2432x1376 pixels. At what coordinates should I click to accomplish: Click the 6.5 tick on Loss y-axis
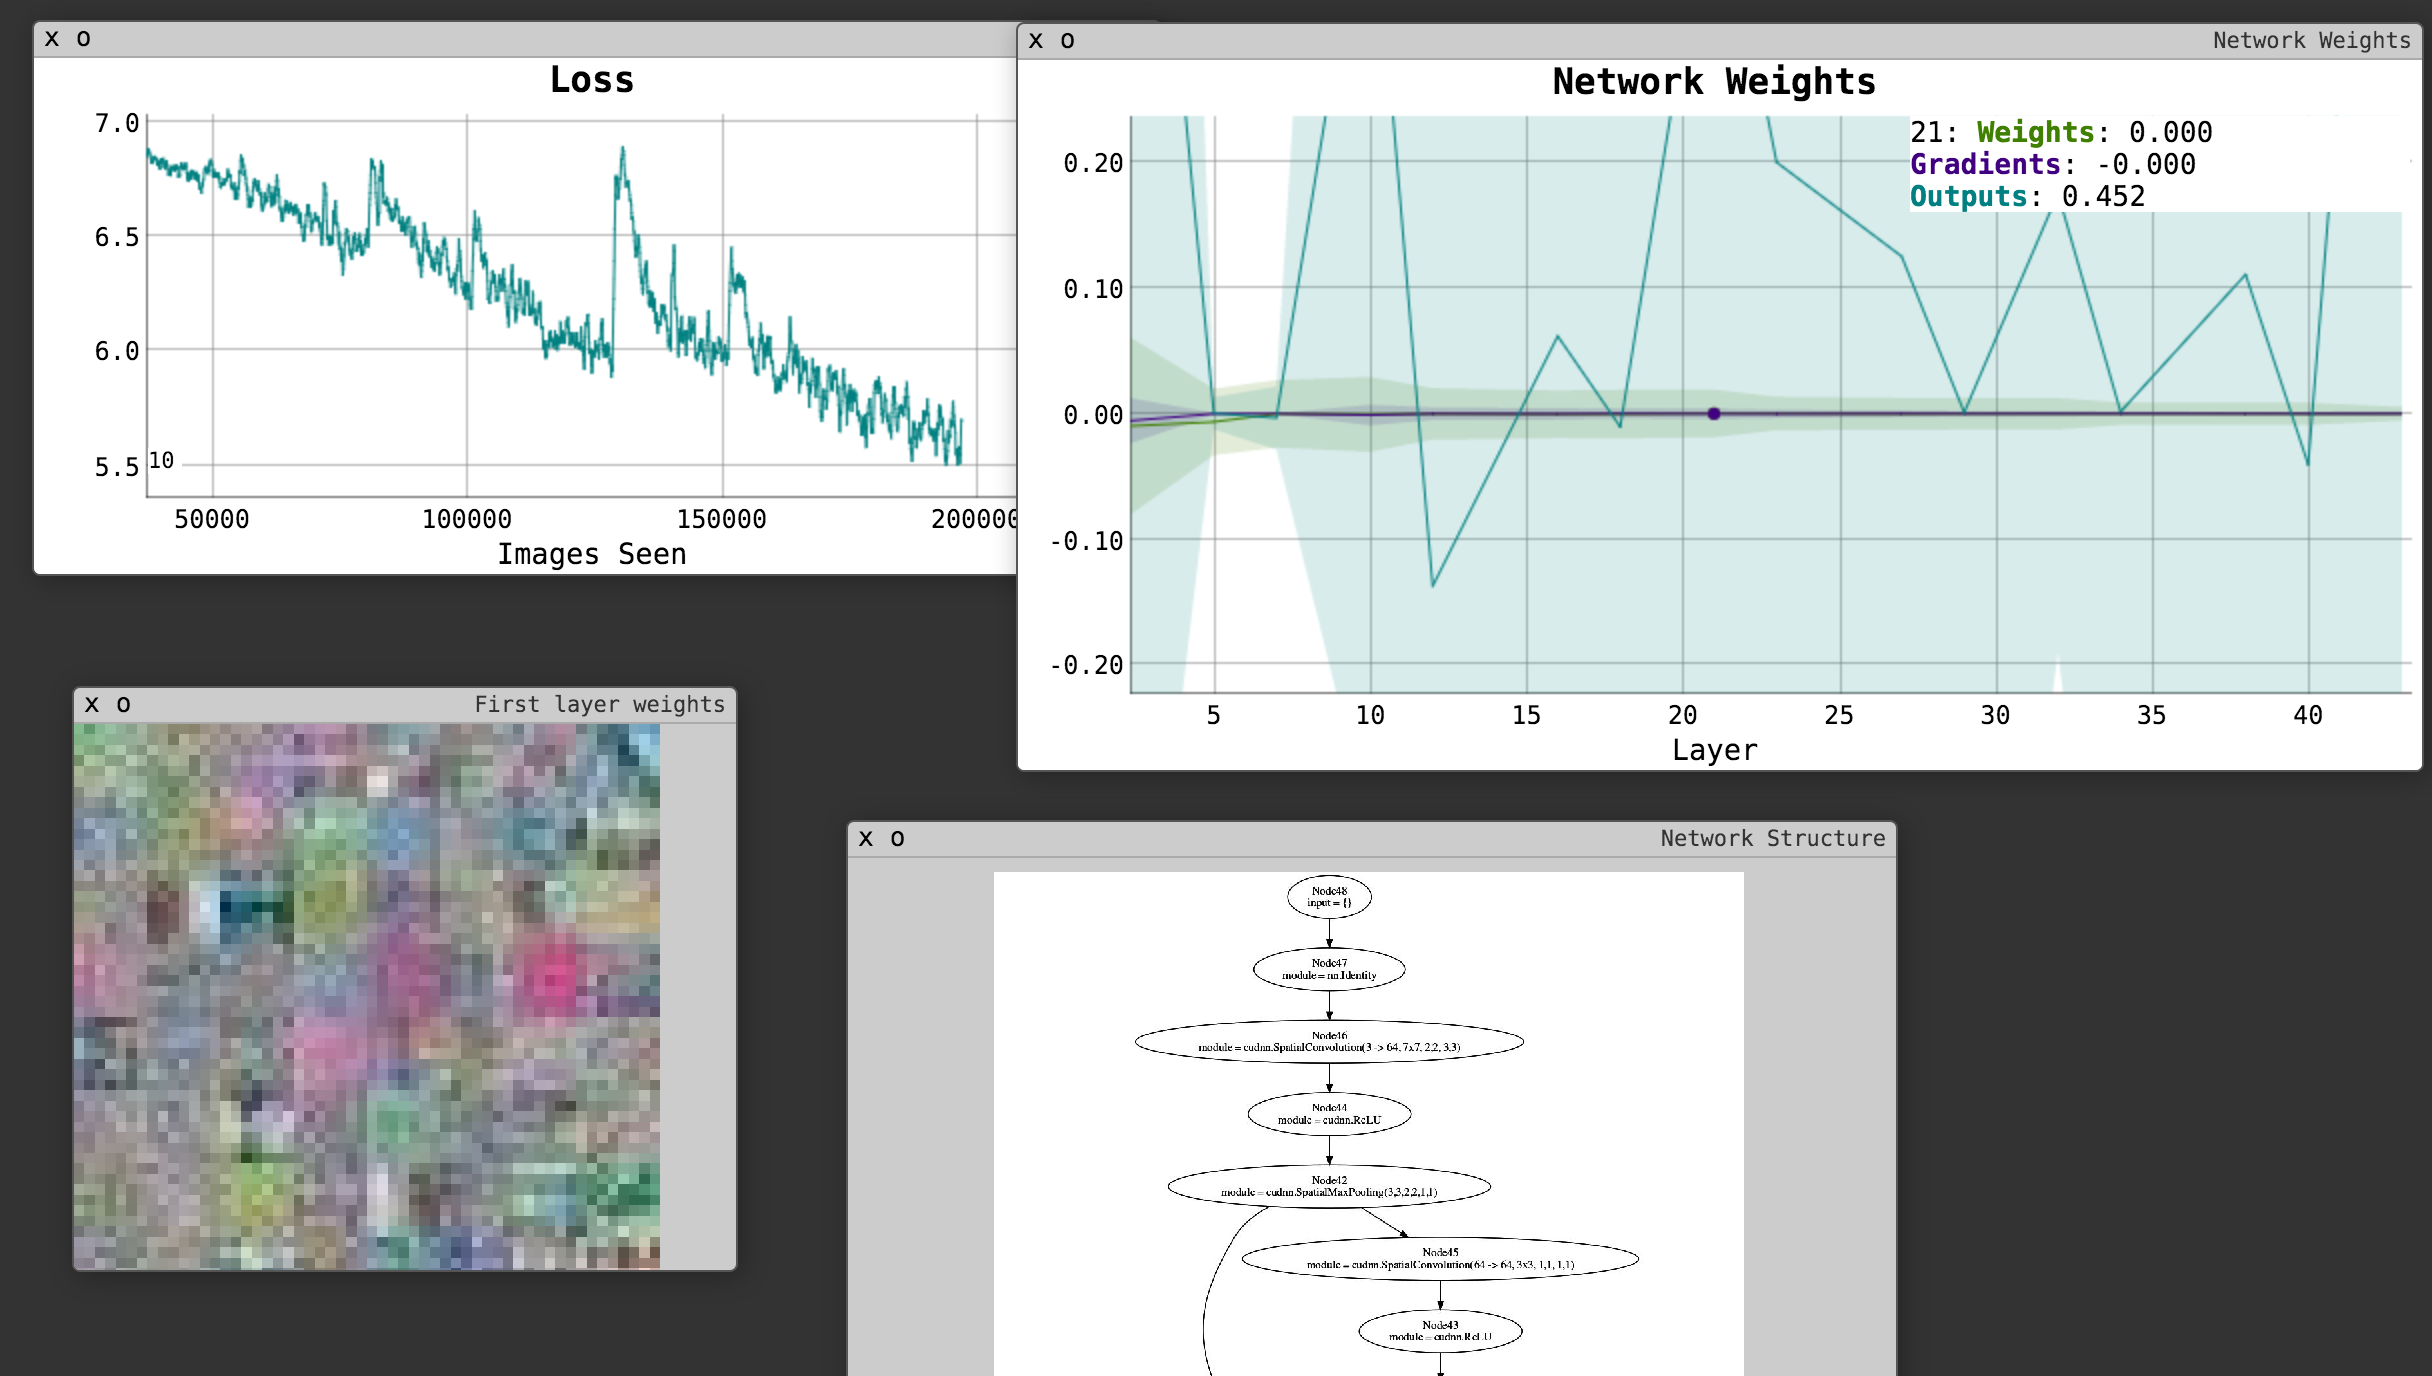(117, 237)
